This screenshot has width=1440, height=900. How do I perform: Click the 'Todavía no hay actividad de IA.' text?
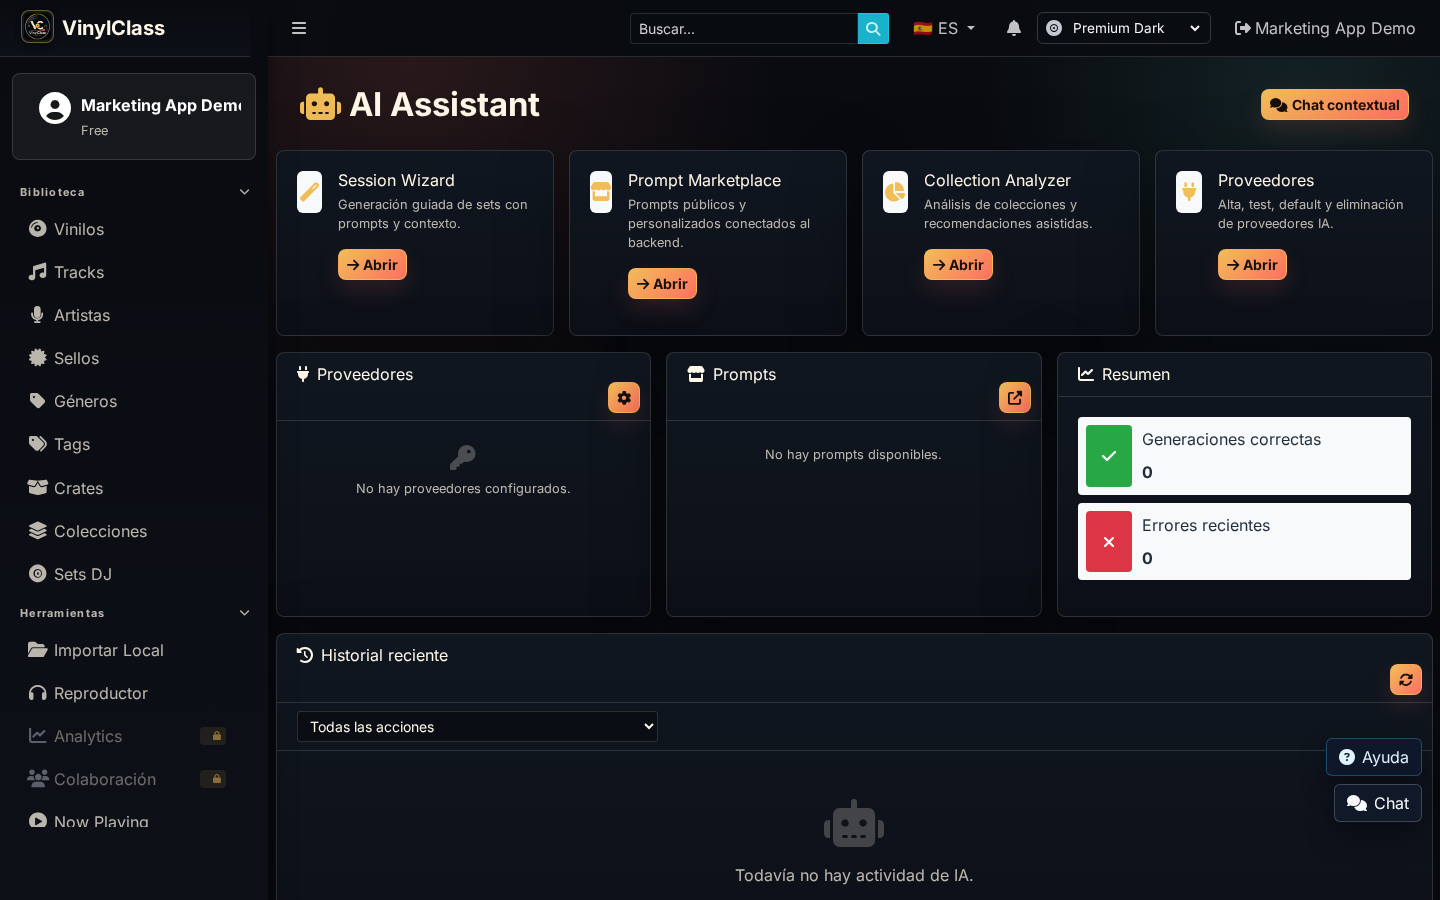pyautogui.click(x=854, y=875)
